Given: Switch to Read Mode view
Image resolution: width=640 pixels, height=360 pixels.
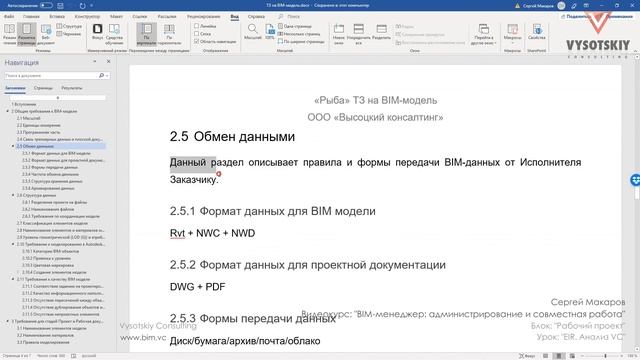Looking at the screenshot, I should click(x=9, y=33).
